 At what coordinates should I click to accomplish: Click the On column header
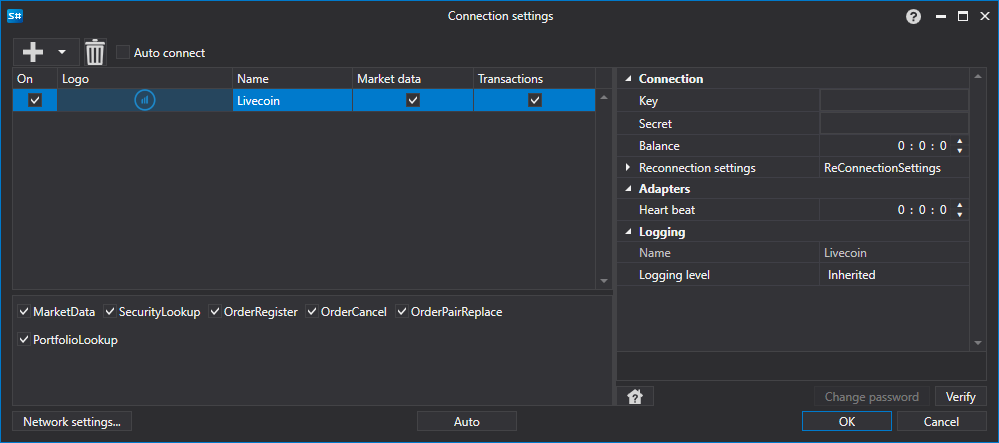pos(35,79)
